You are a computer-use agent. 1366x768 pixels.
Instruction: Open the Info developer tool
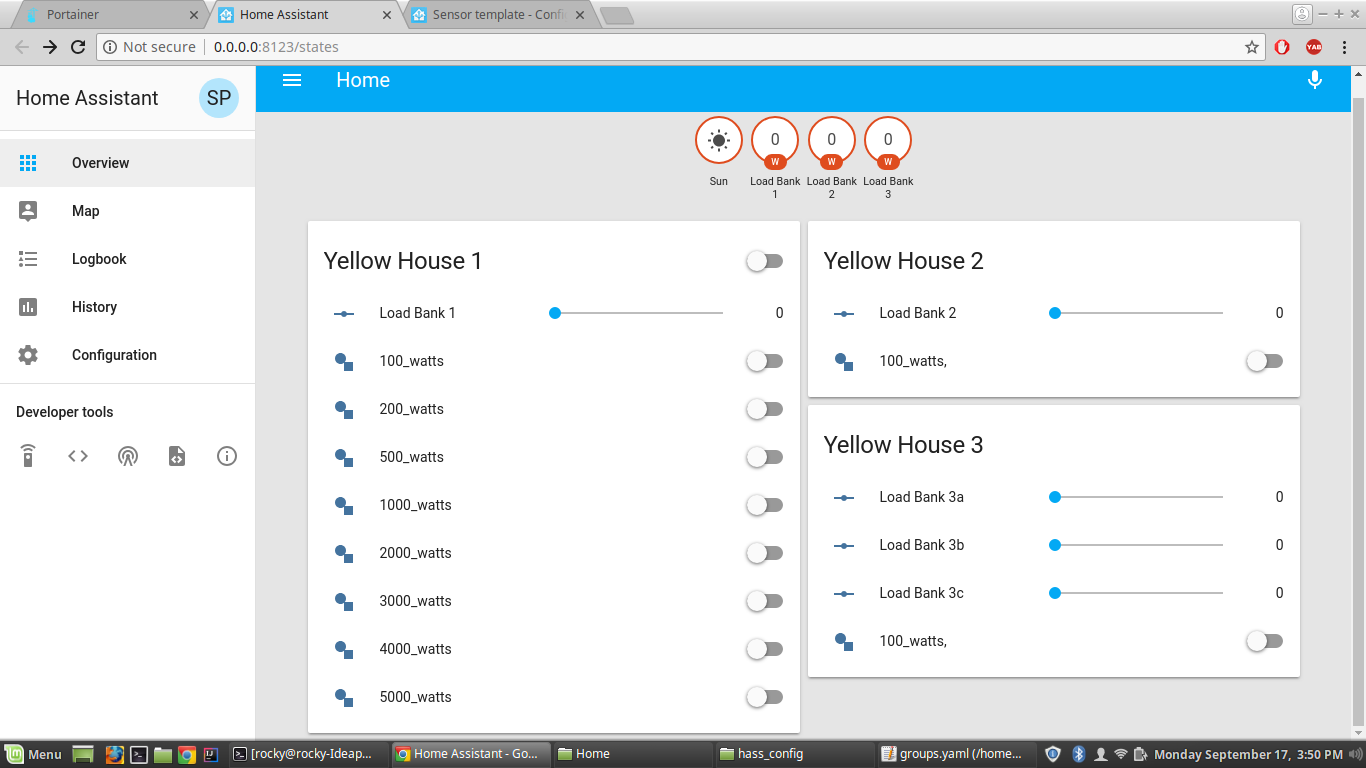226,456
